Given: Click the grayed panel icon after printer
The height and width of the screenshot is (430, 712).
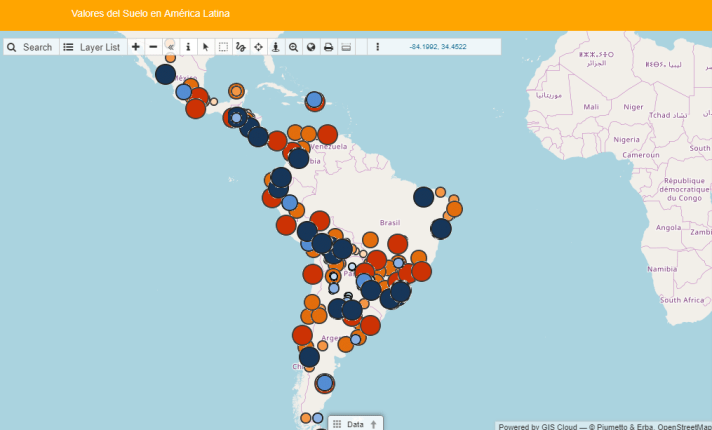Looking at the screenshot, I should [x=346, y=47].
